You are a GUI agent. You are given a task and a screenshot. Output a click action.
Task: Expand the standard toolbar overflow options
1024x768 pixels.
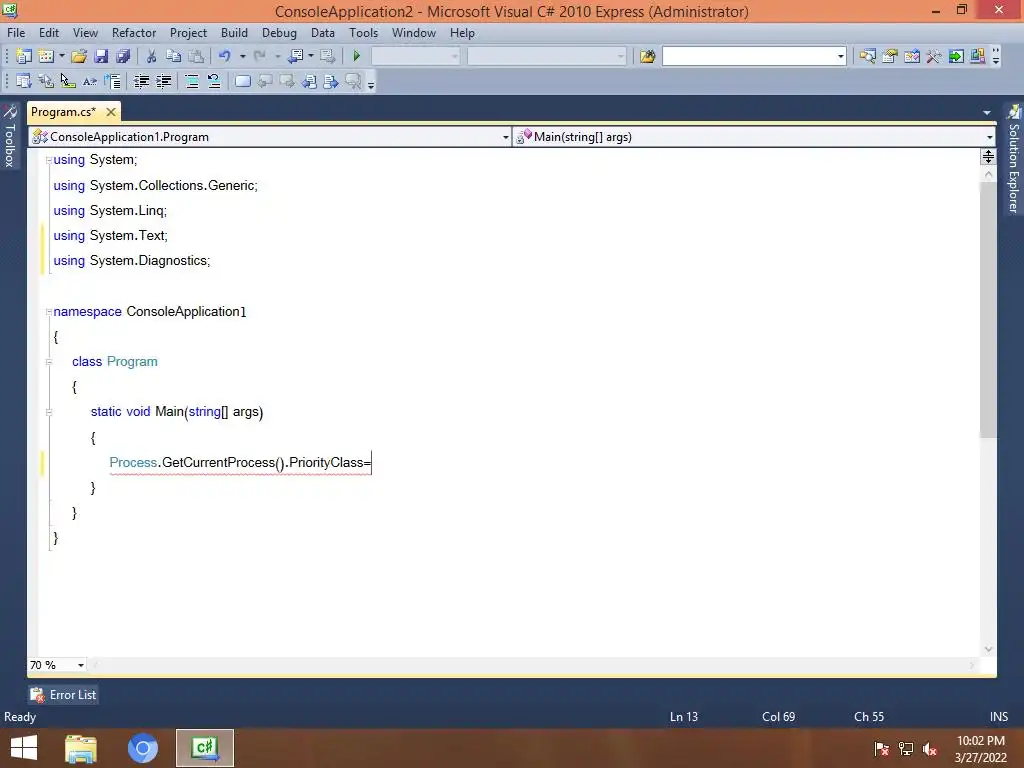(996, 56)
